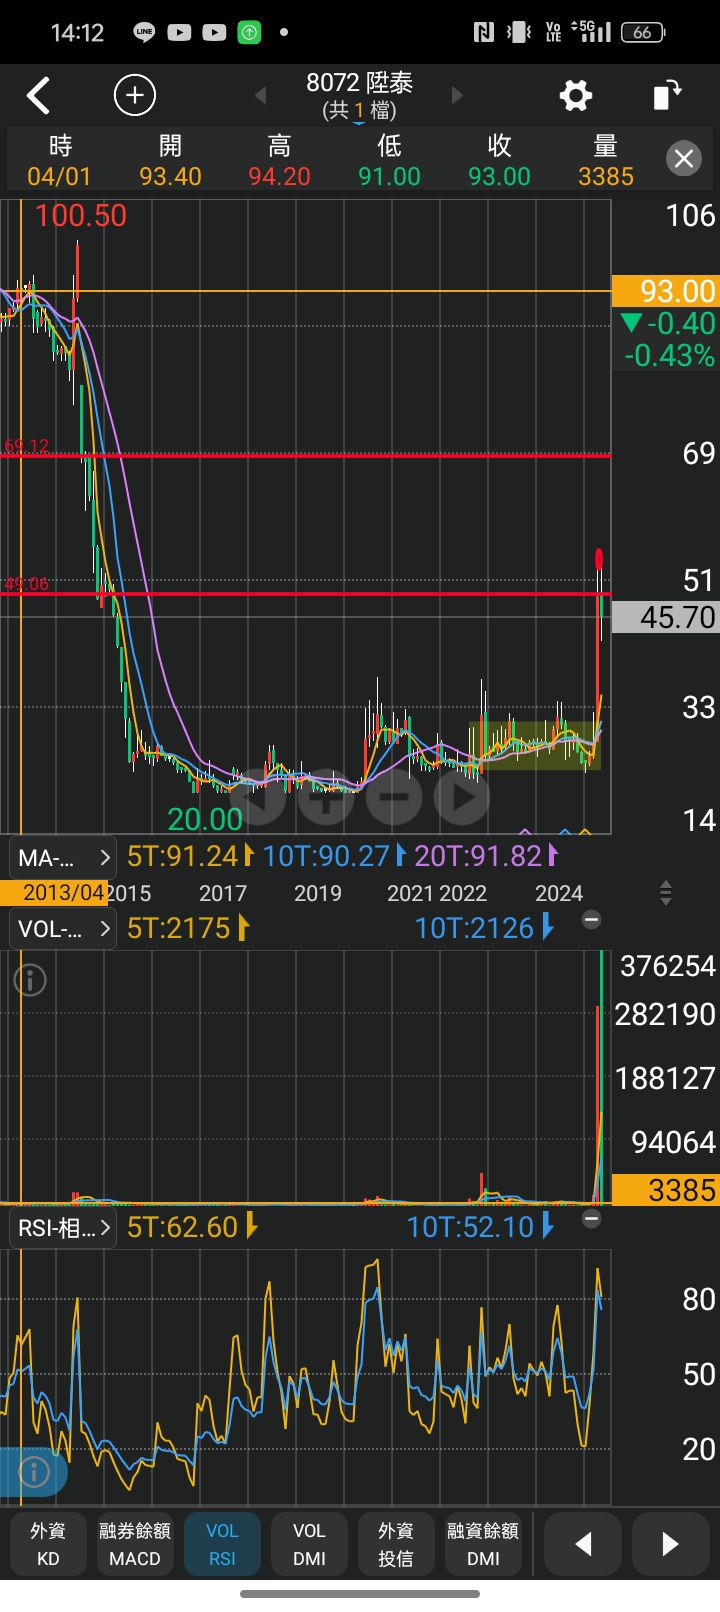Viewport: 720px width, 1612px height.
Task: Add stock with the plus circle icon
Action: (x=135, y=96)
